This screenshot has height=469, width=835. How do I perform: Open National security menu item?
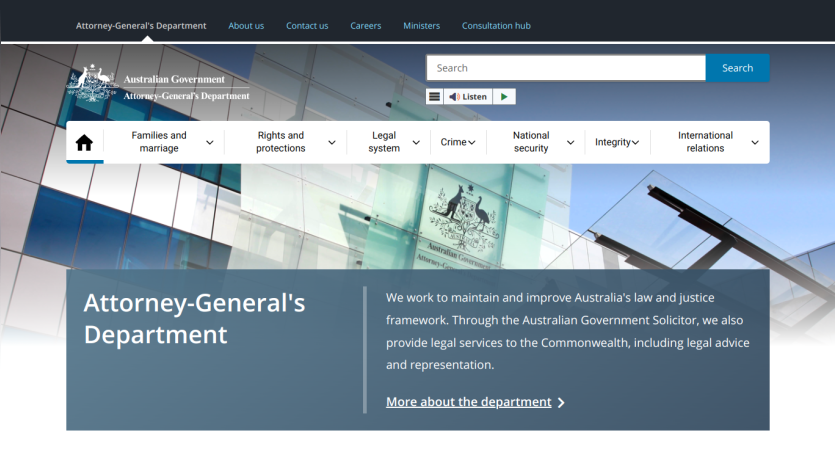pos(531,142)
